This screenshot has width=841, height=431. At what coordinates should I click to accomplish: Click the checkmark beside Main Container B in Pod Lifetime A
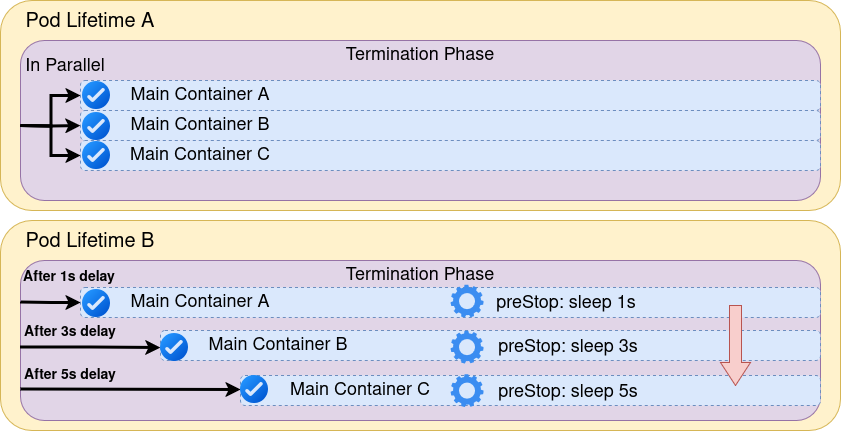pos(95,125)
